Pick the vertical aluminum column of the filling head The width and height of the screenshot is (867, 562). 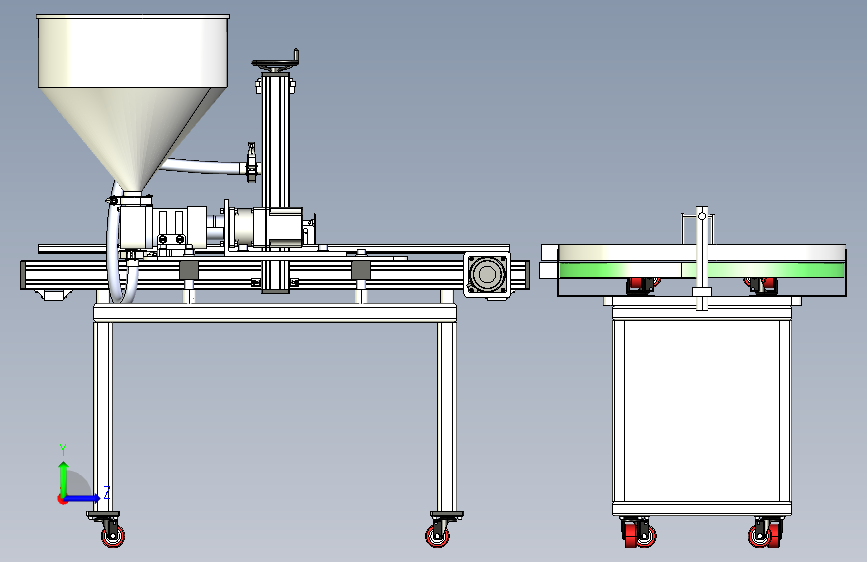pyautogui.click(x=275, y=183)
